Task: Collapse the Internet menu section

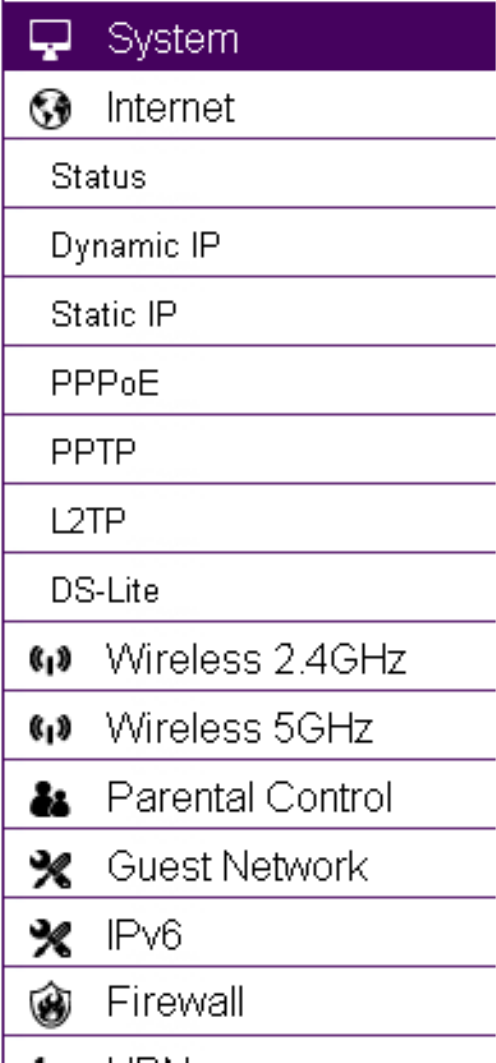Action: click(x=249, y=106)
